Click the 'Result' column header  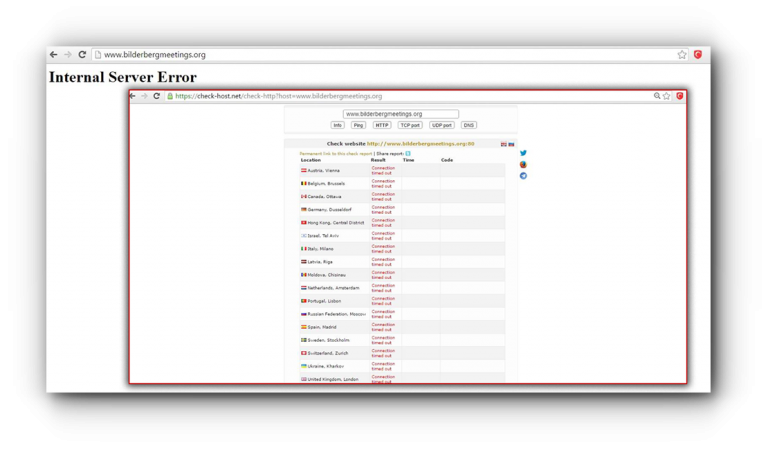tap(378, 160)
